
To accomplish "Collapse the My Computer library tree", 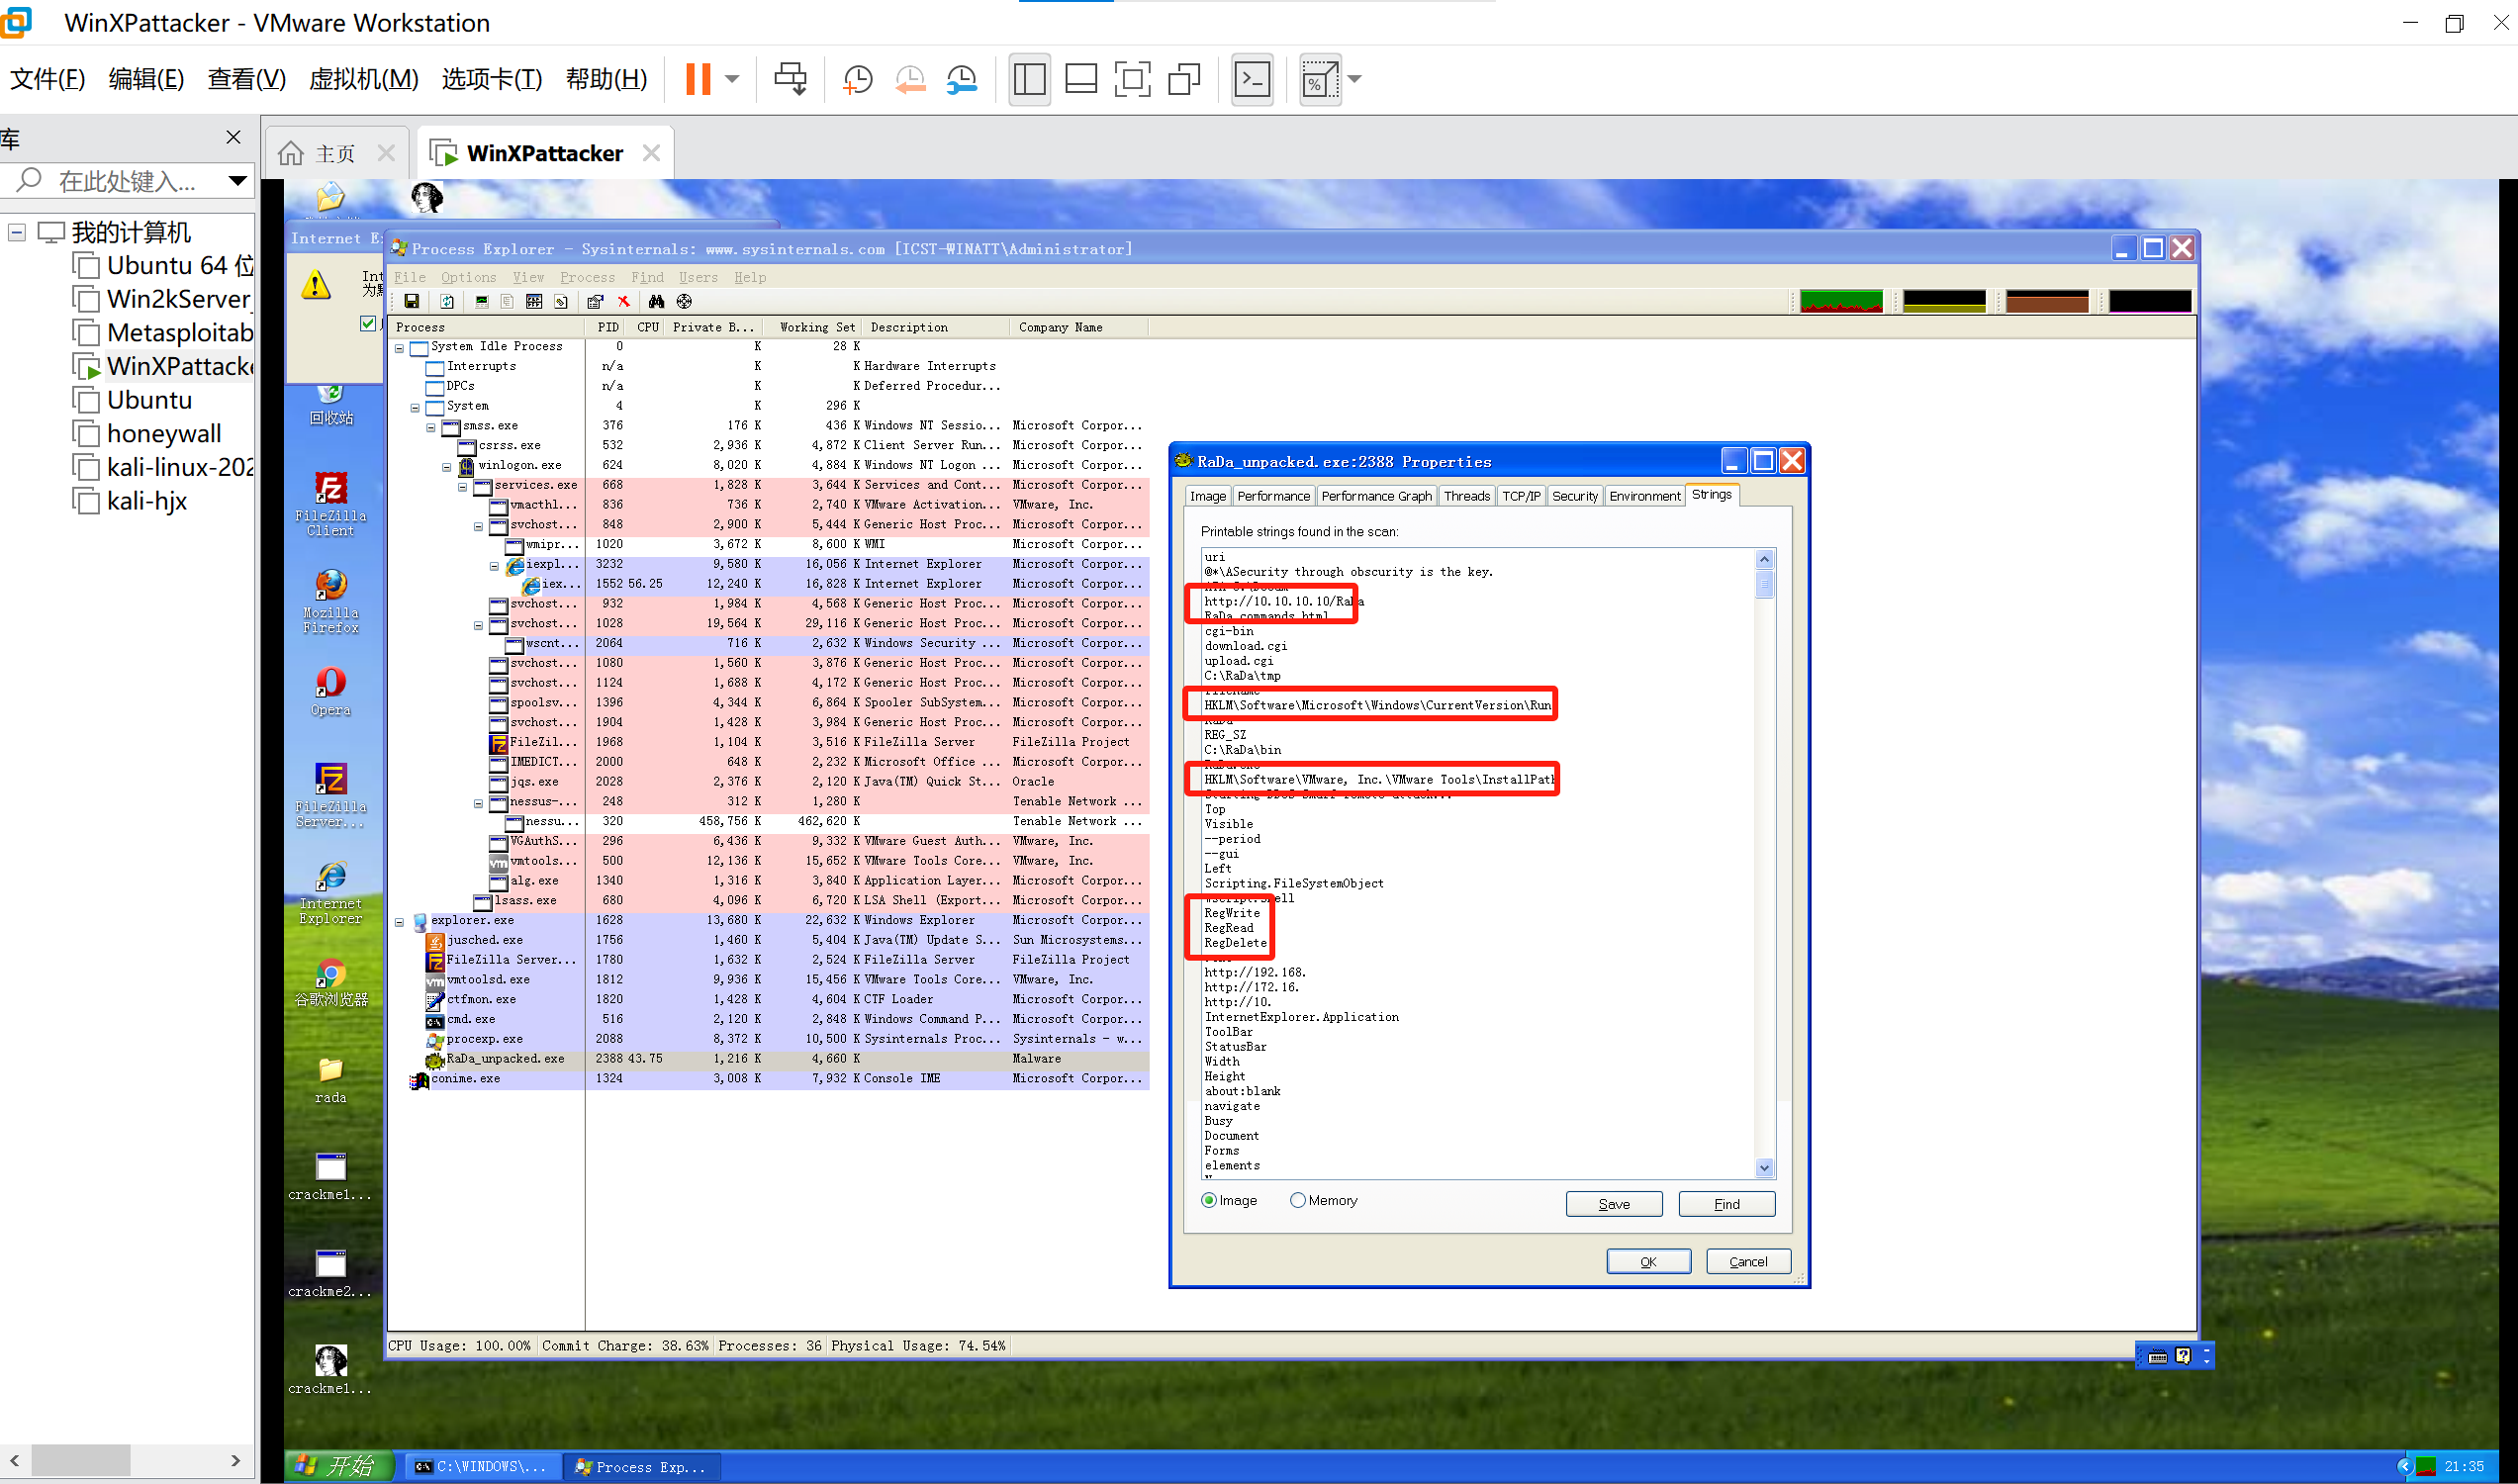I will (x=17, y=233).
